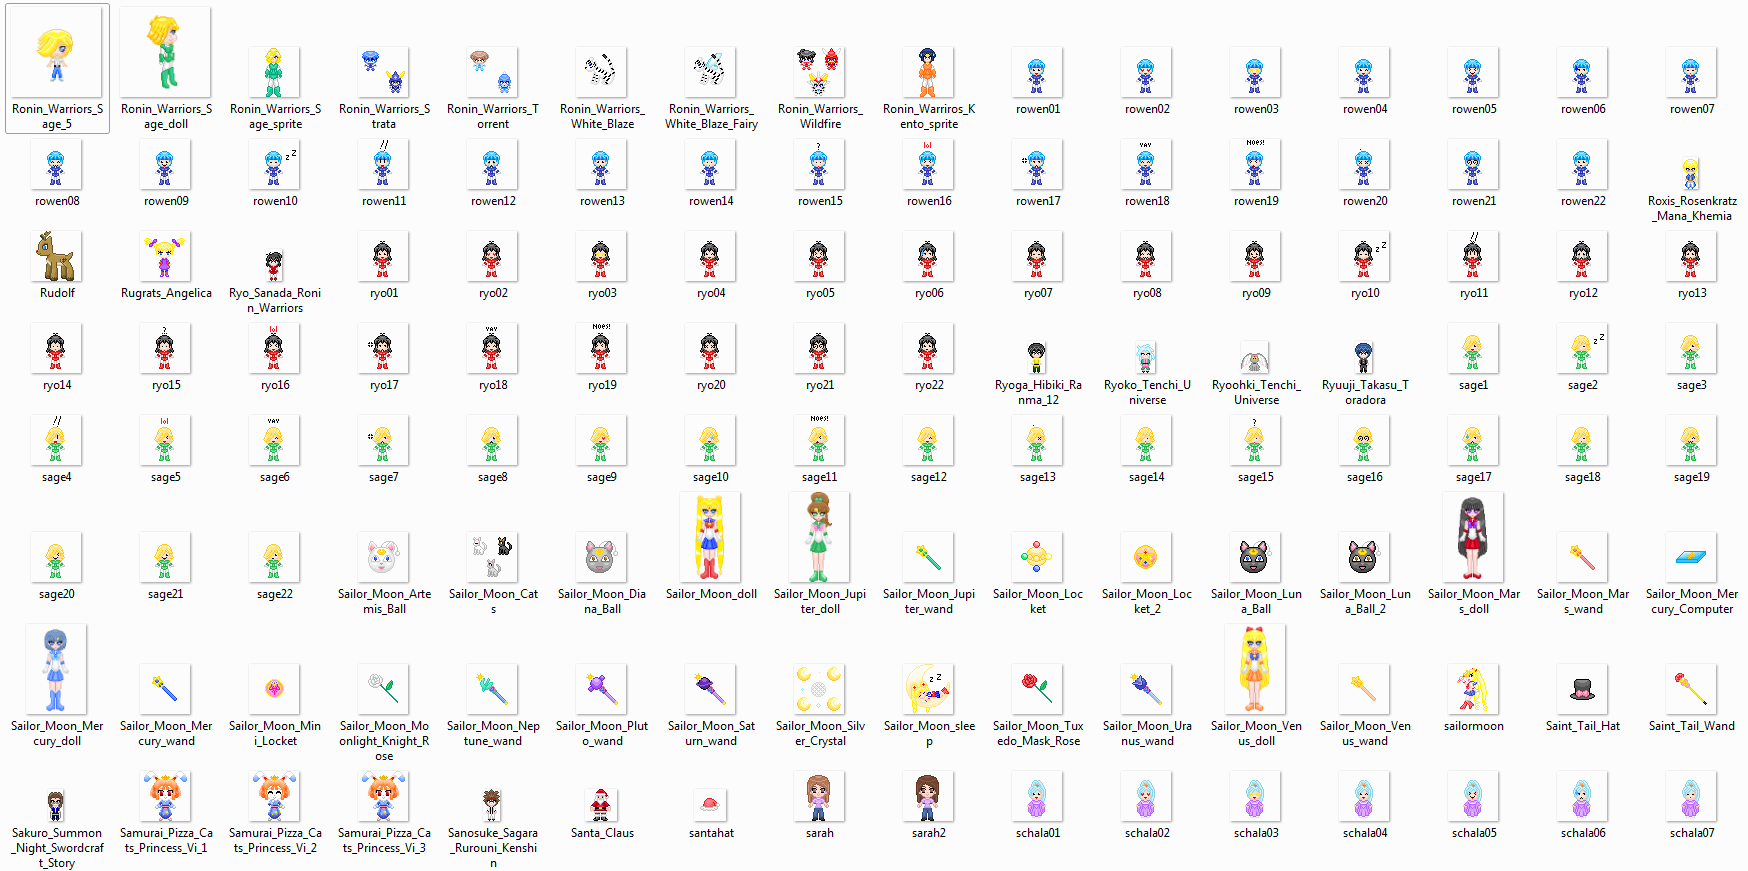Select the Saint_Tail_Hat icon
The image size is (1748, 871).
(1582, 689)
